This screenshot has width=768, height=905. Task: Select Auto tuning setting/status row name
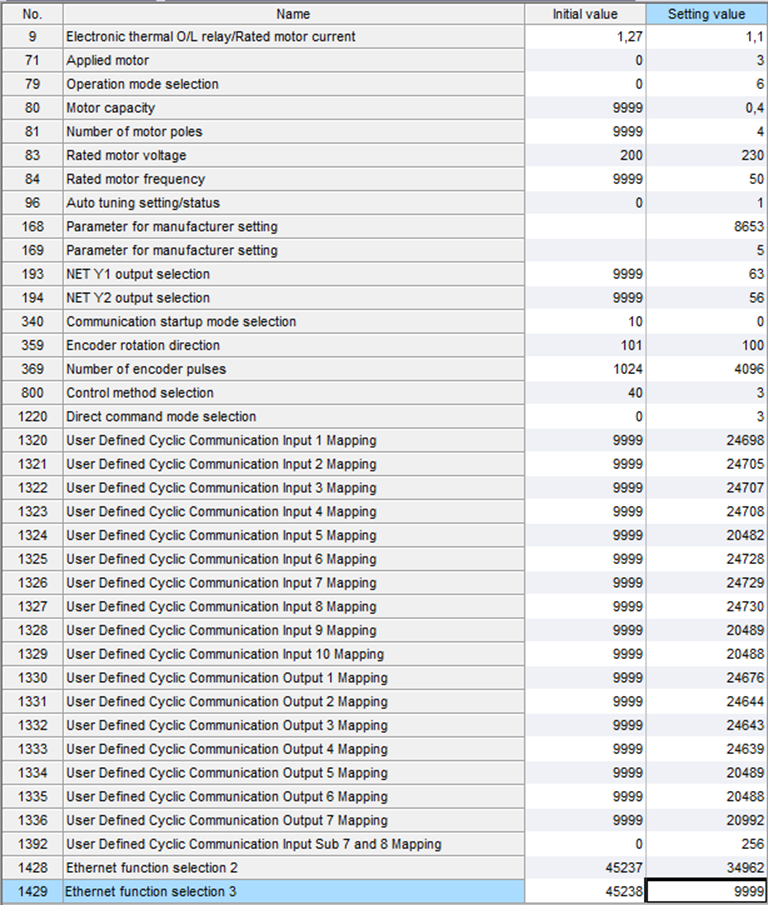click(293, 203)
